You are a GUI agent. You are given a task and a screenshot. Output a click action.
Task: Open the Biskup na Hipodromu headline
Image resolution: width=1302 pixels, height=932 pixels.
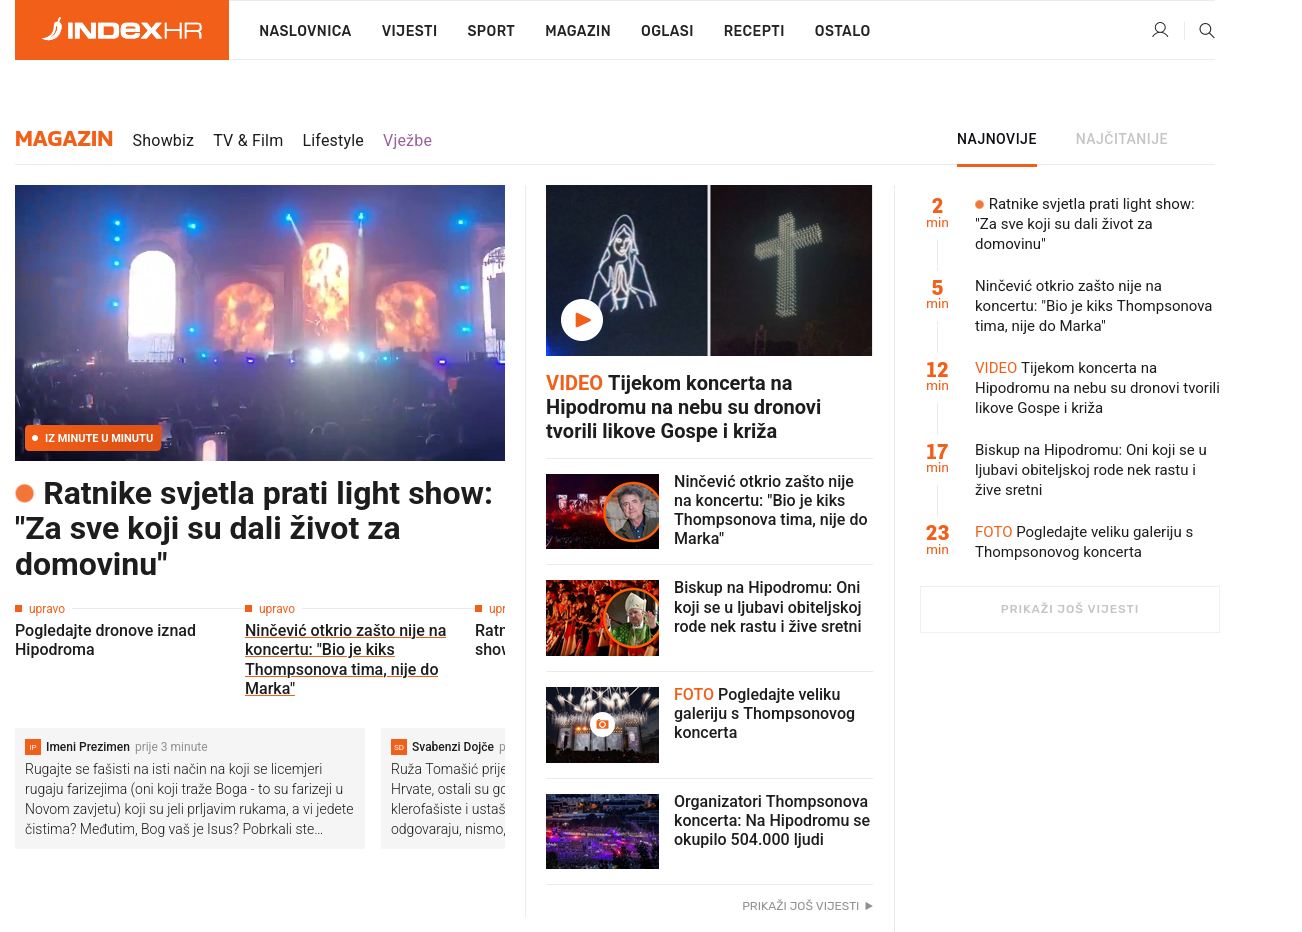767,607
